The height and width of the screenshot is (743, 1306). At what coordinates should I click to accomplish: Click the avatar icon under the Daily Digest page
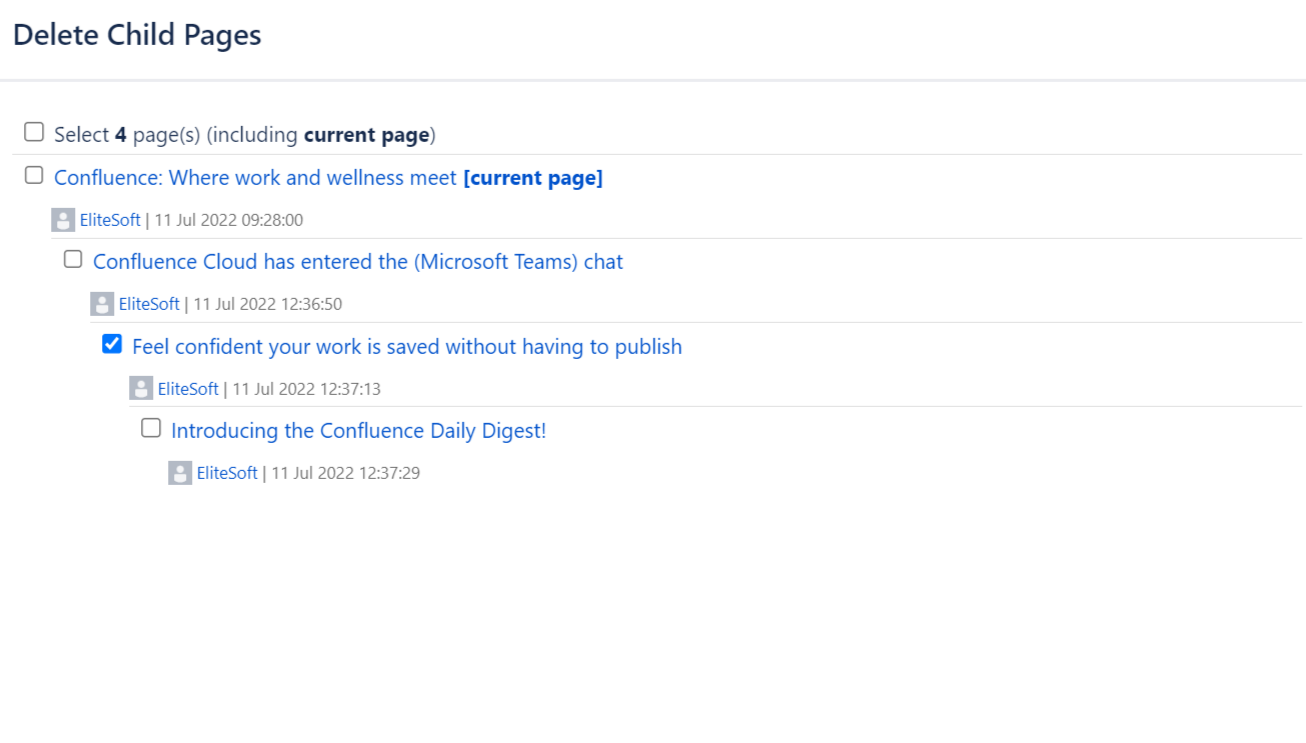pos(180,473)
